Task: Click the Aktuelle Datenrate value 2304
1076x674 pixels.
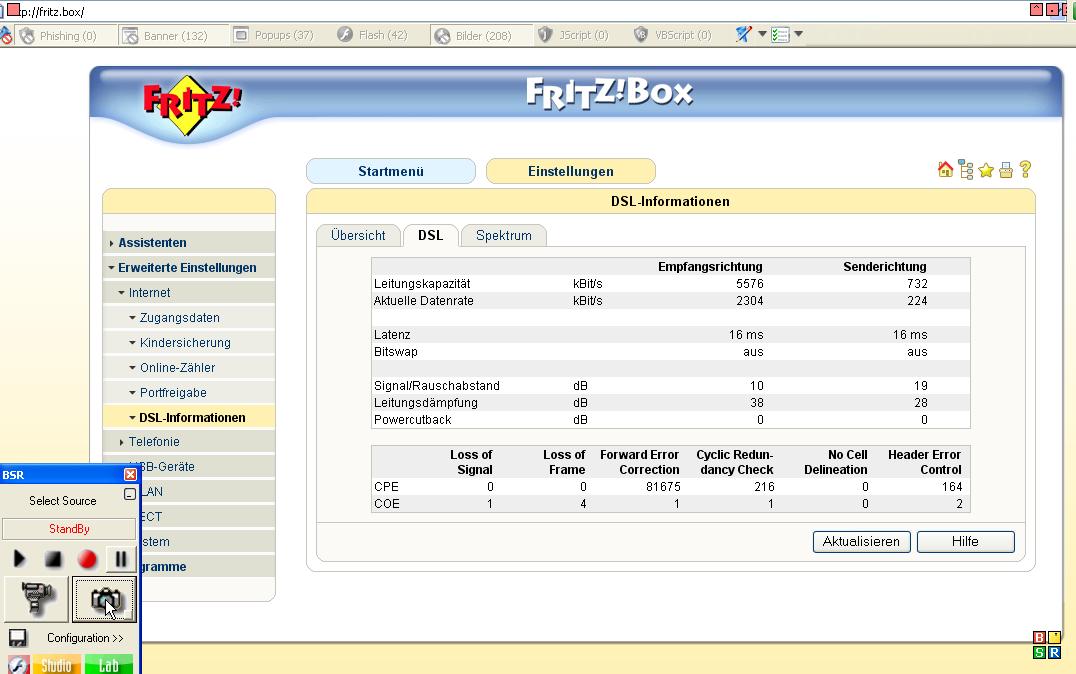Action: (x=749, y=301)
